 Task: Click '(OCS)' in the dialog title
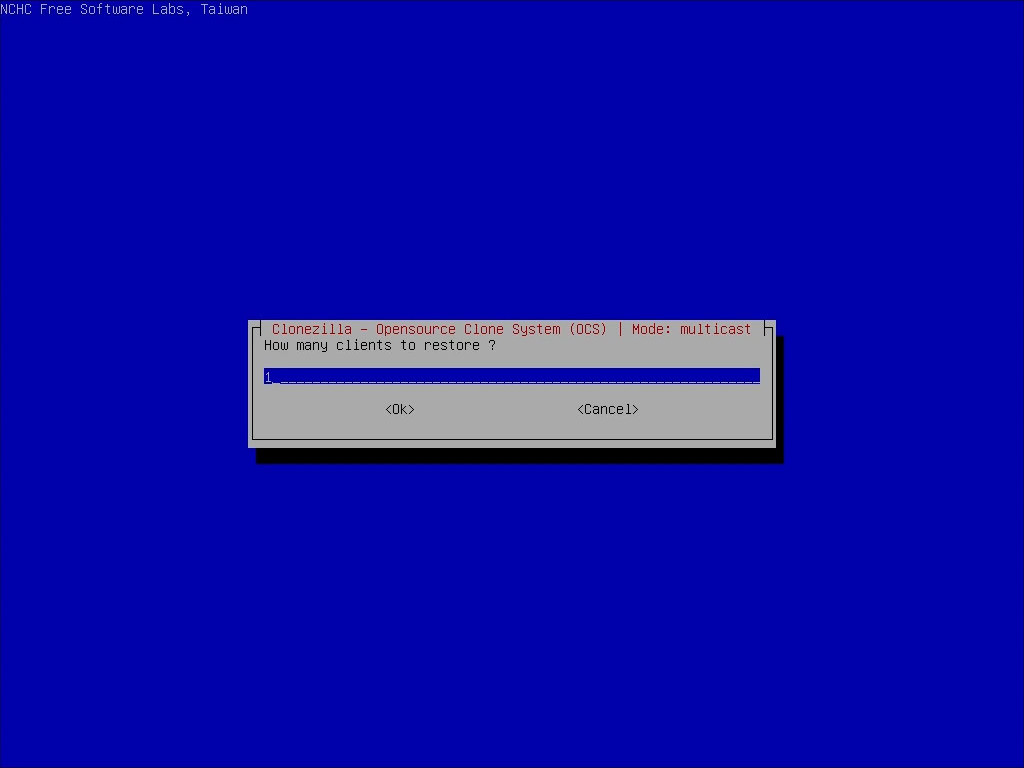(588, 329)
